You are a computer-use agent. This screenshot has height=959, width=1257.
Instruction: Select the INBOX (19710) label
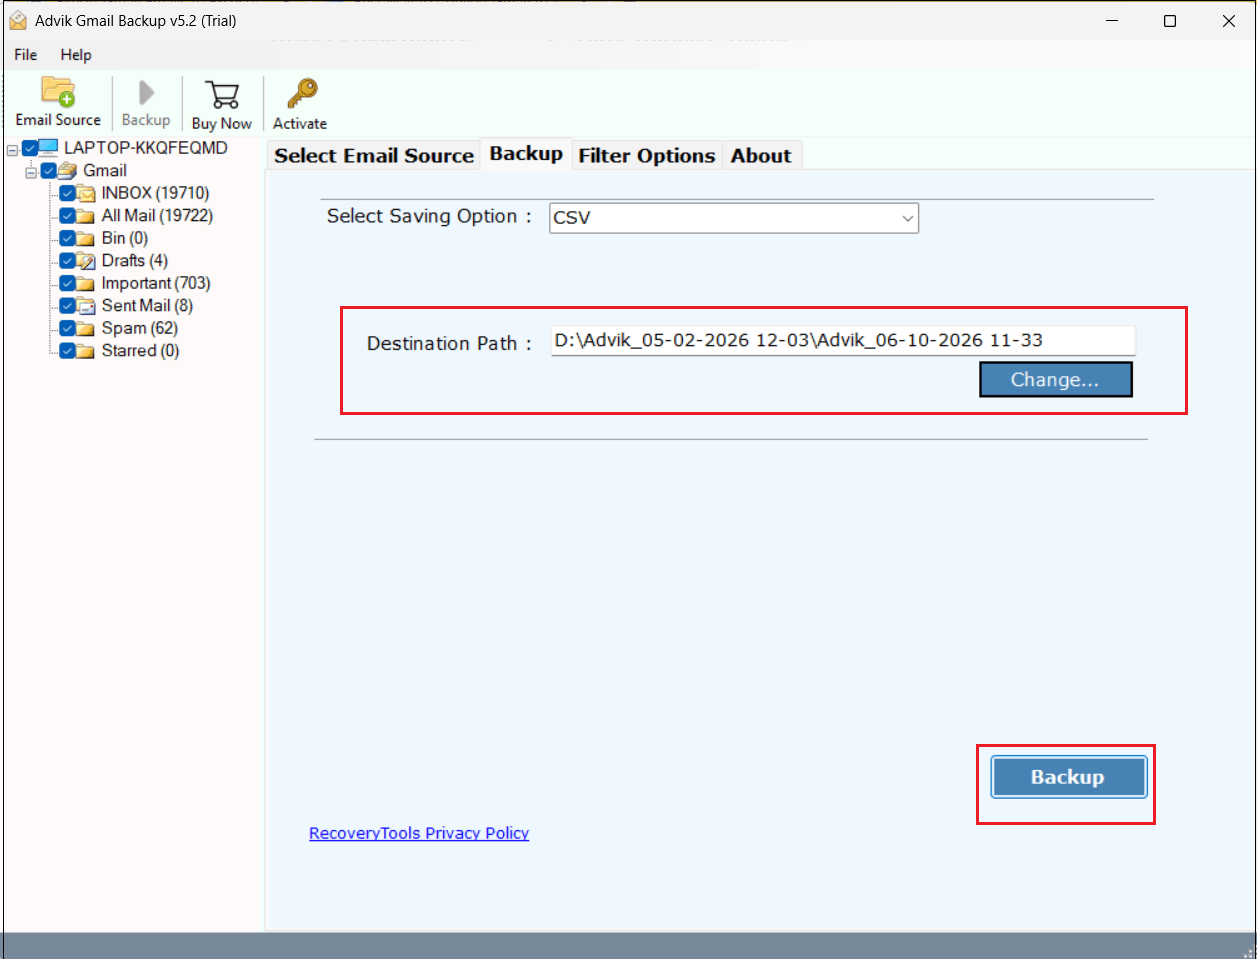tap(155, 193)
